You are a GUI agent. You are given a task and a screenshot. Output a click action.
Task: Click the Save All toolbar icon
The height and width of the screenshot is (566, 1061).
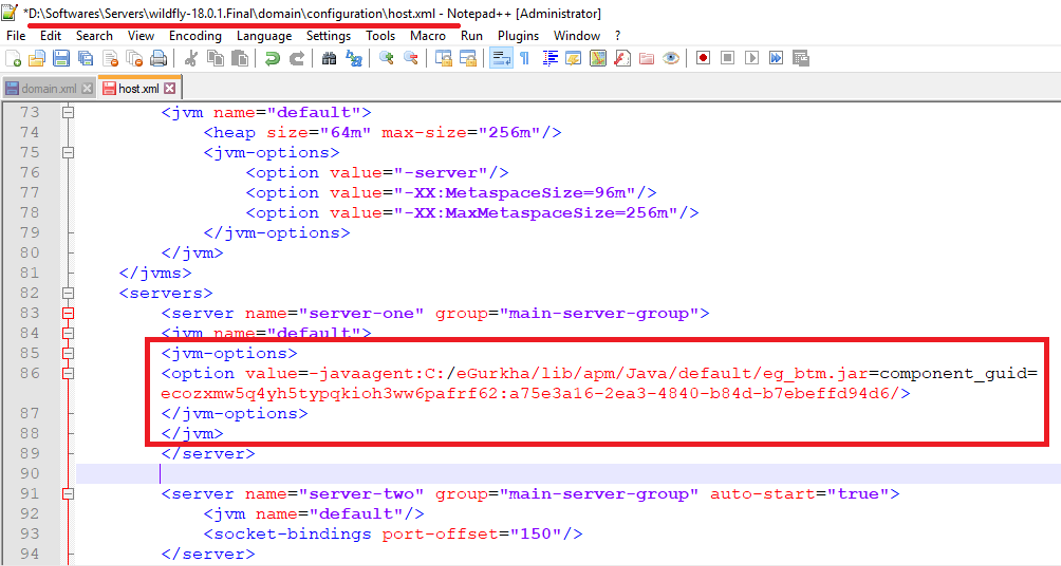tap(86, 58)
